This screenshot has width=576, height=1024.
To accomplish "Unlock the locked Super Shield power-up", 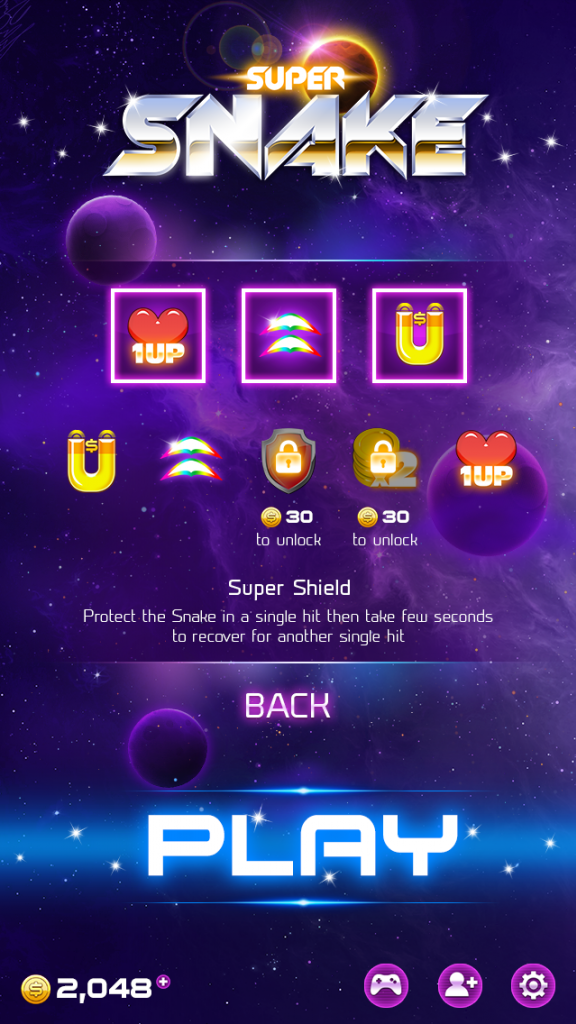I will coord(289,460).
